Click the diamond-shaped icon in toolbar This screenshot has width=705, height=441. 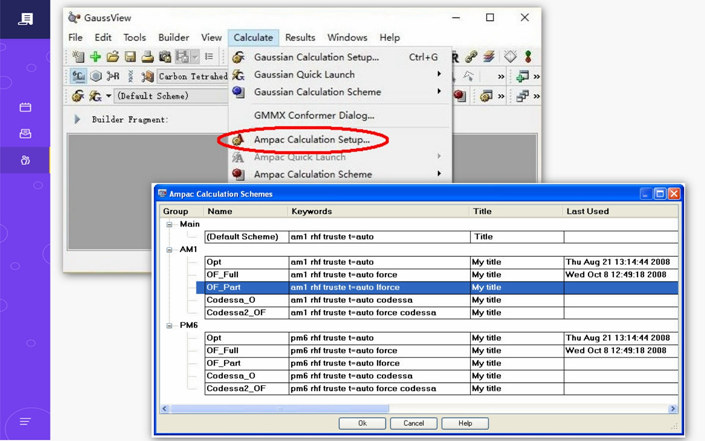(x=510, y=57)
